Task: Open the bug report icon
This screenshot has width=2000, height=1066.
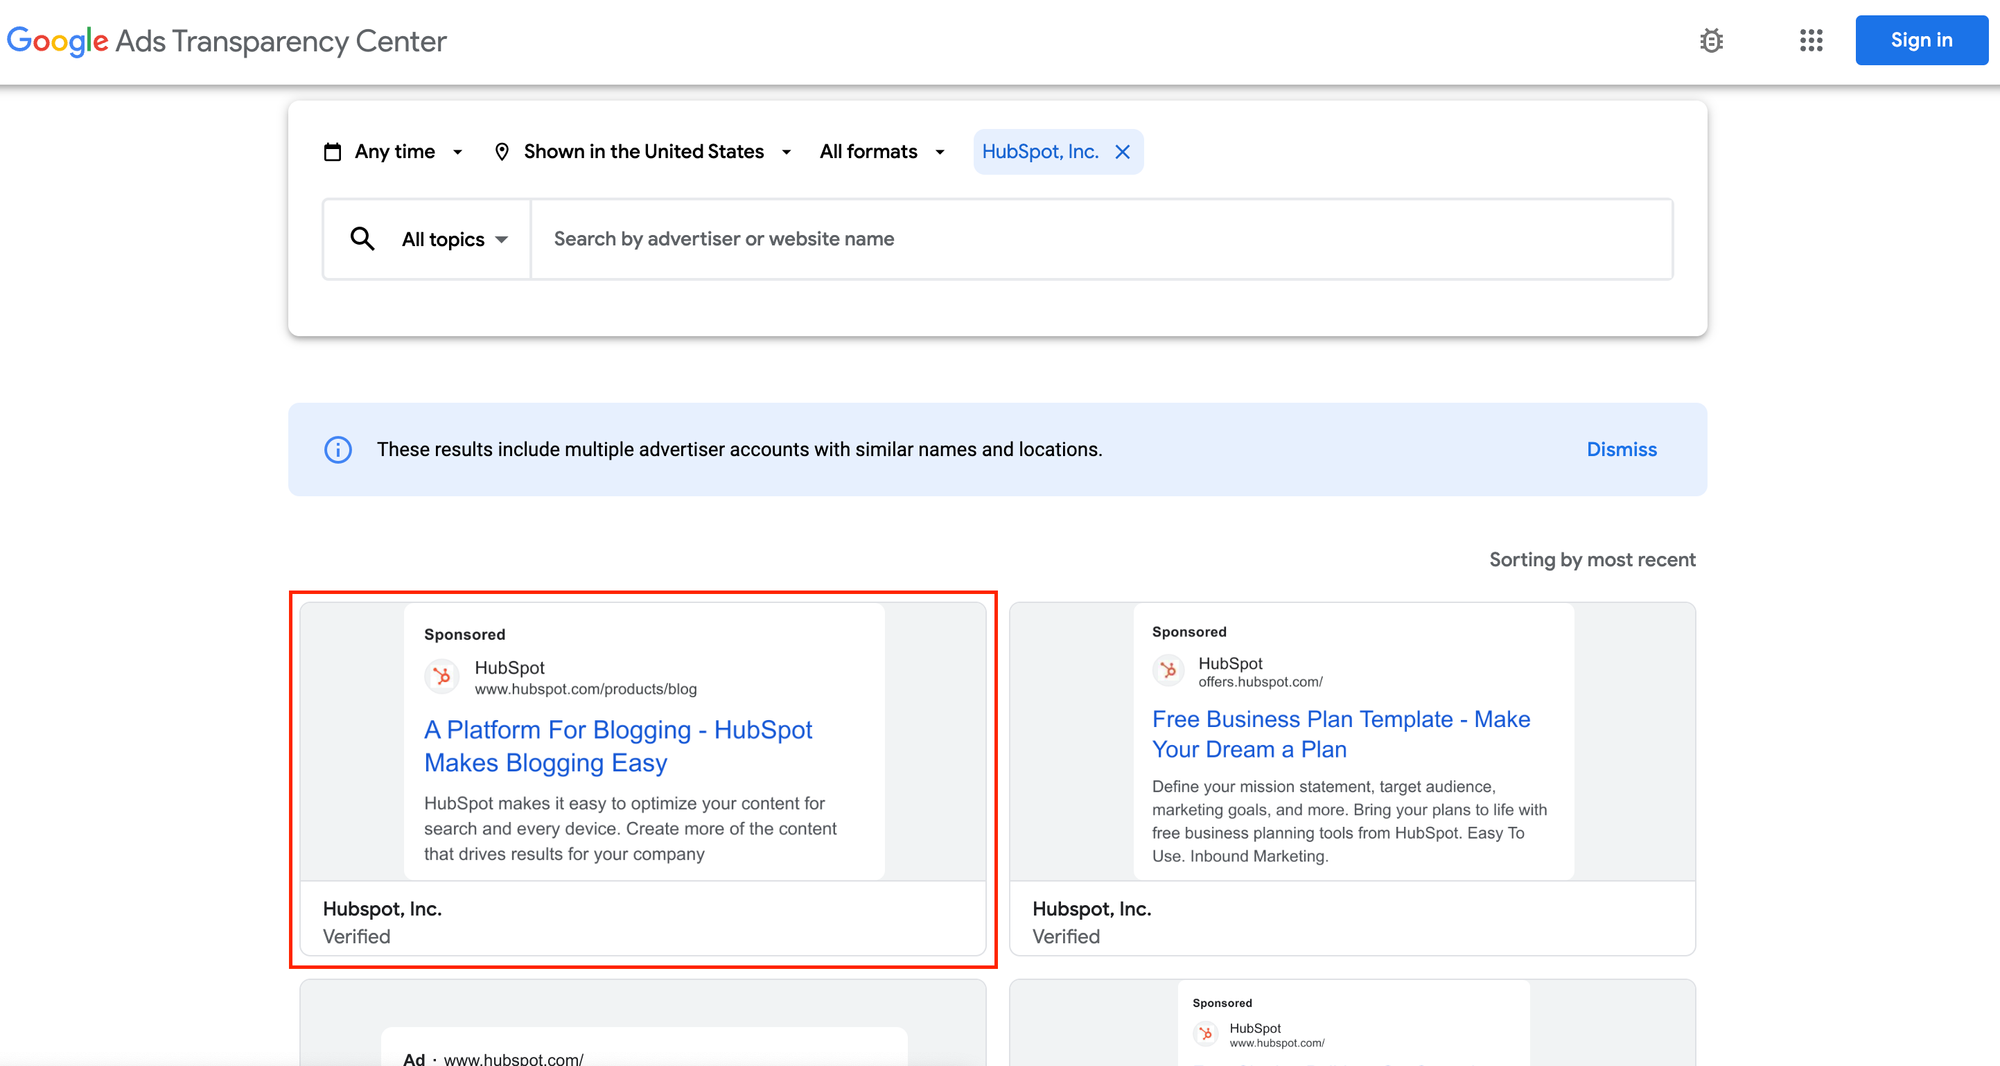Action: (x=1711, y=41)
